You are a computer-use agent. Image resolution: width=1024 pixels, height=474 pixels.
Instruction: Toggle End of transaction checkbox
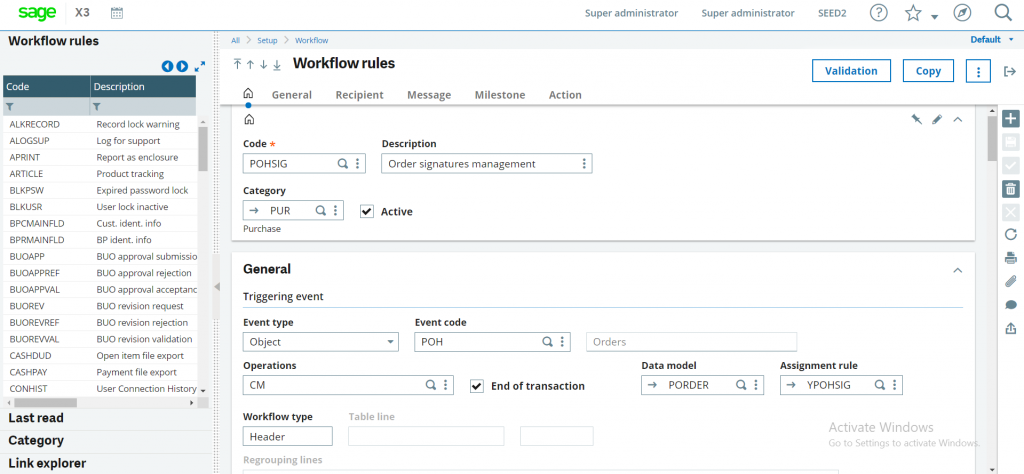477,386
